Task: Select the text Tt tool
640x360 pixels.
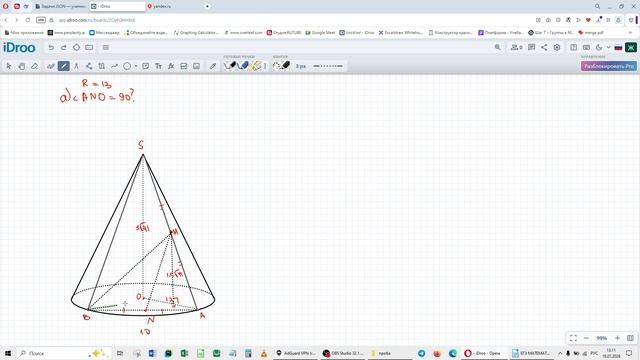Action: 158,66
